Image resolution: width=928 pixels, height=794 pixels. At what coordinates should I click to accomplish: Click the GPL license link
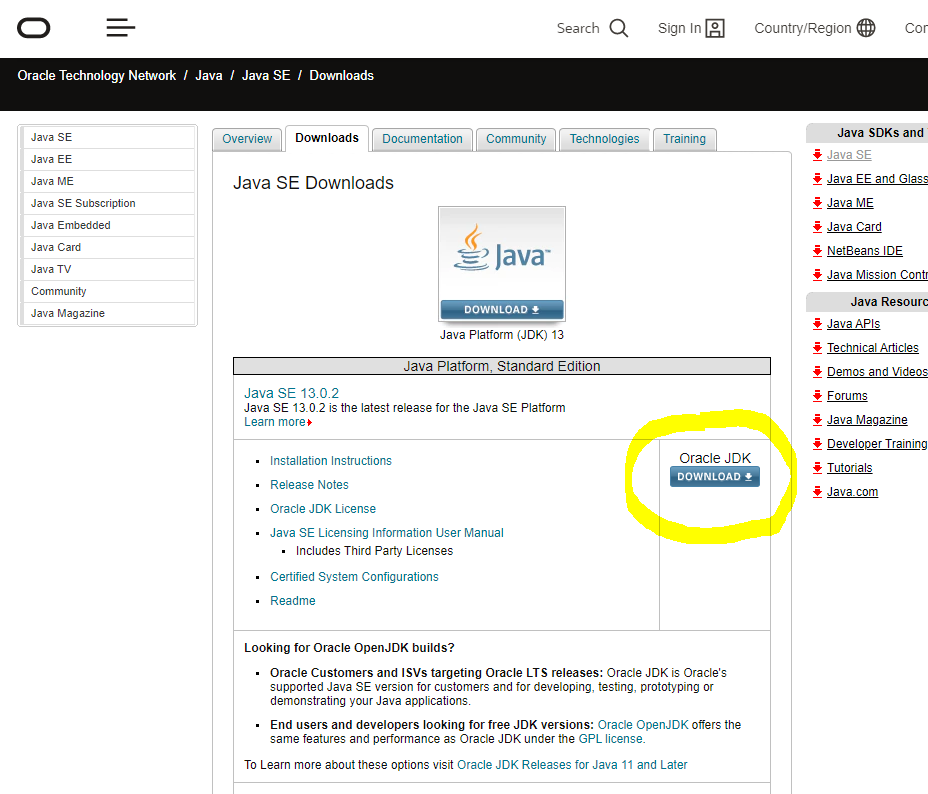pyautogui.click(x=611, y=739)
